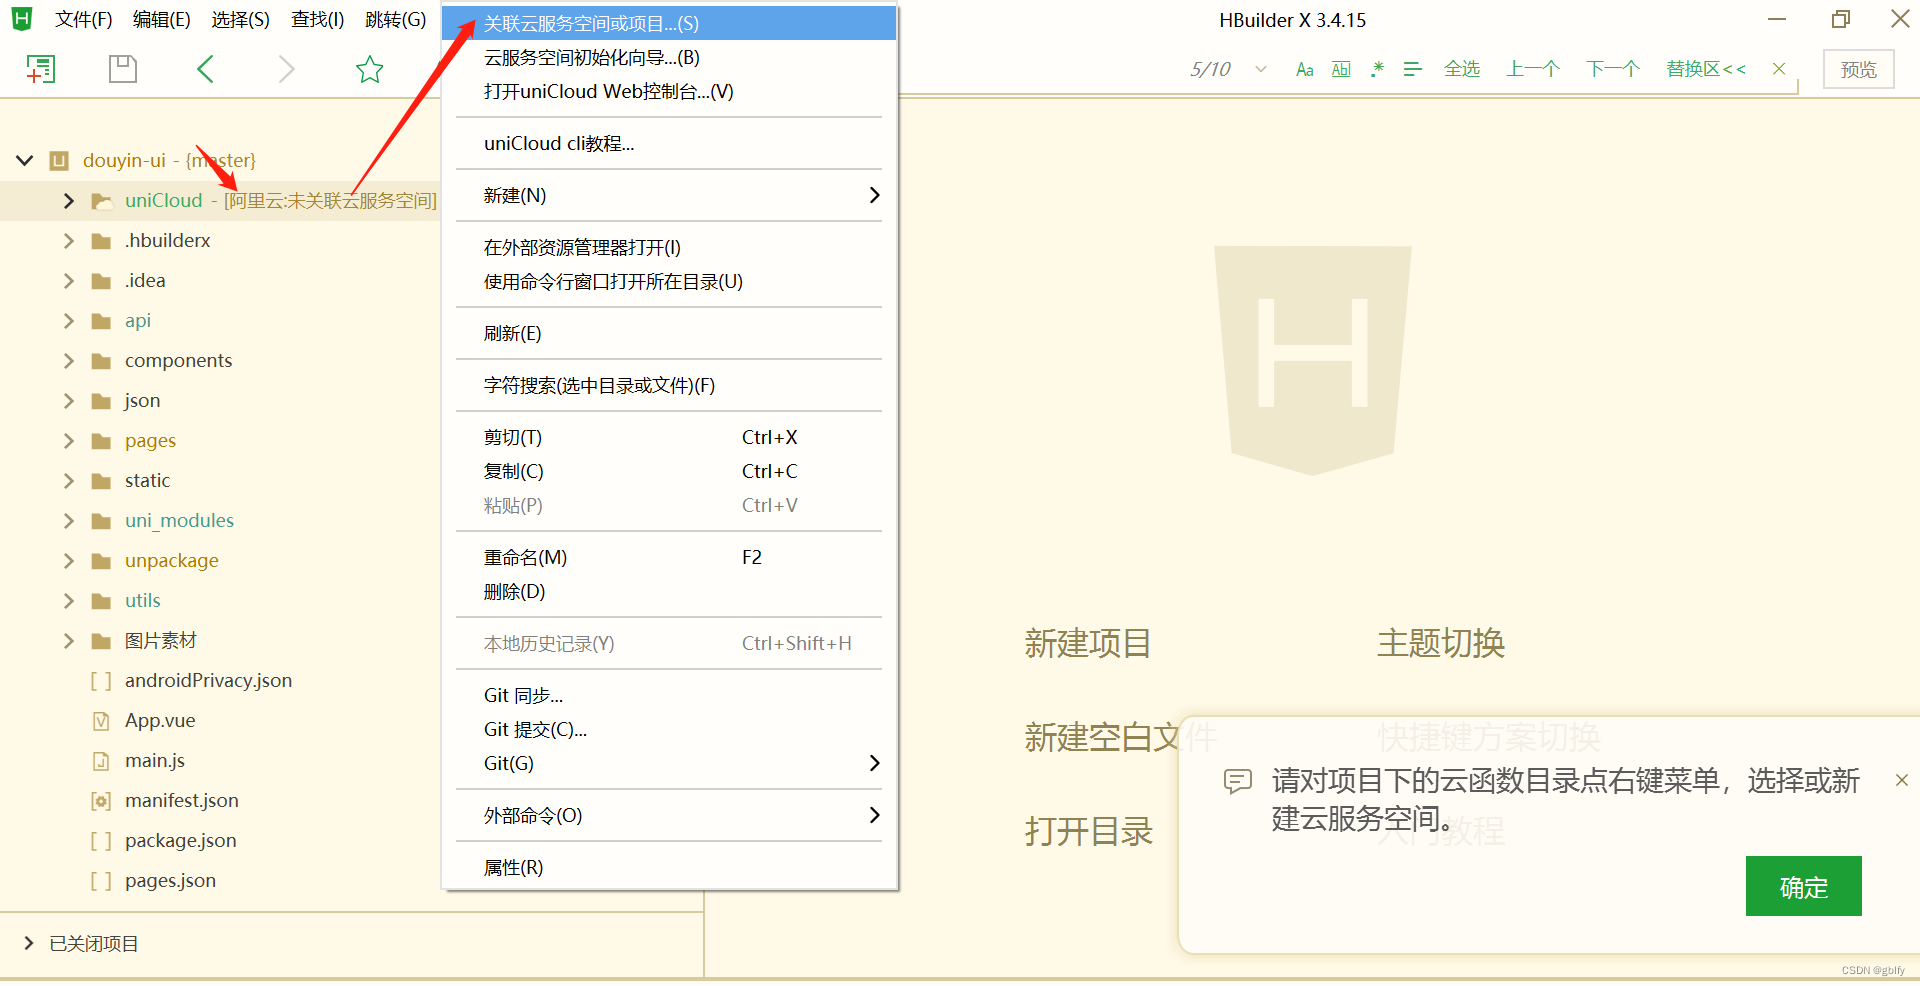Choose 使用命令行窗口打开所在目录 entry
The image size is (1920, 986).
point(669,281)
